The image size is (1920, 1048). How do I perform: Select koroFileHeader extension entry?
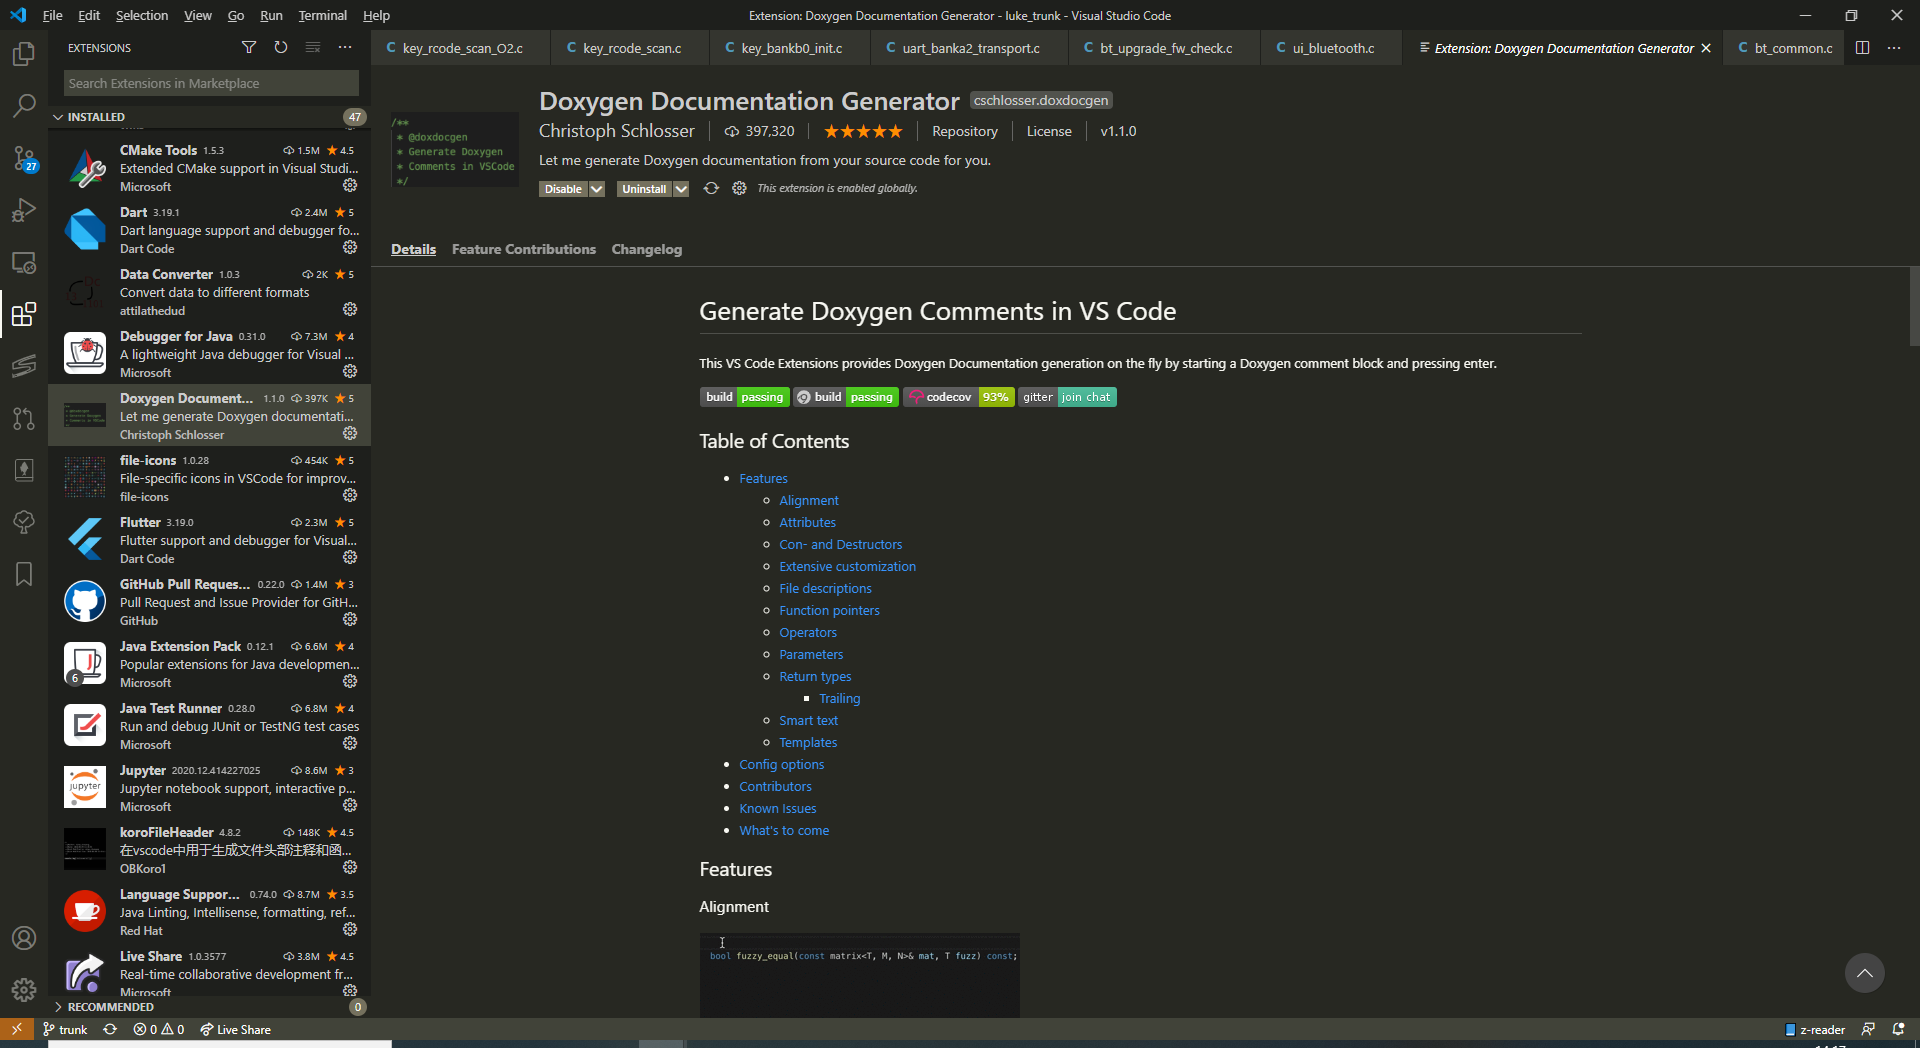pos(209,850)
